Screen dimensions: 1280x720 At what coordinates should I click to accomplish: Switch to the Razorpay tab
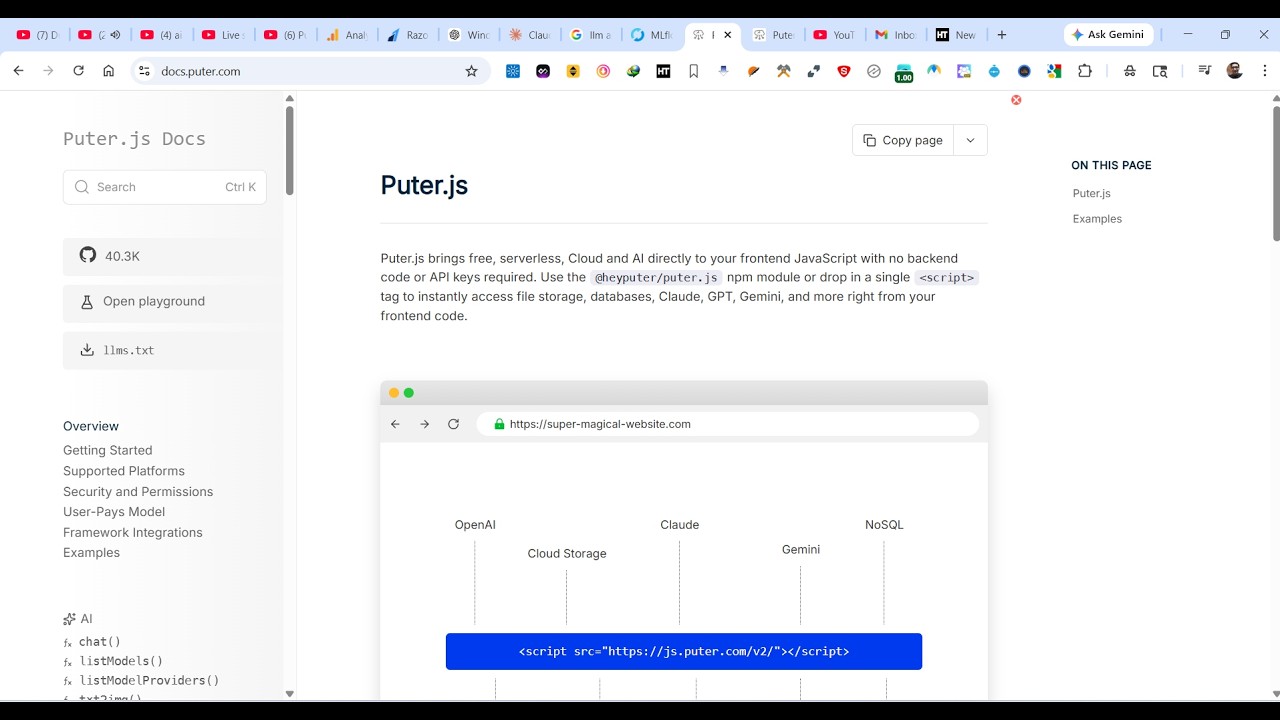(407, 34)
